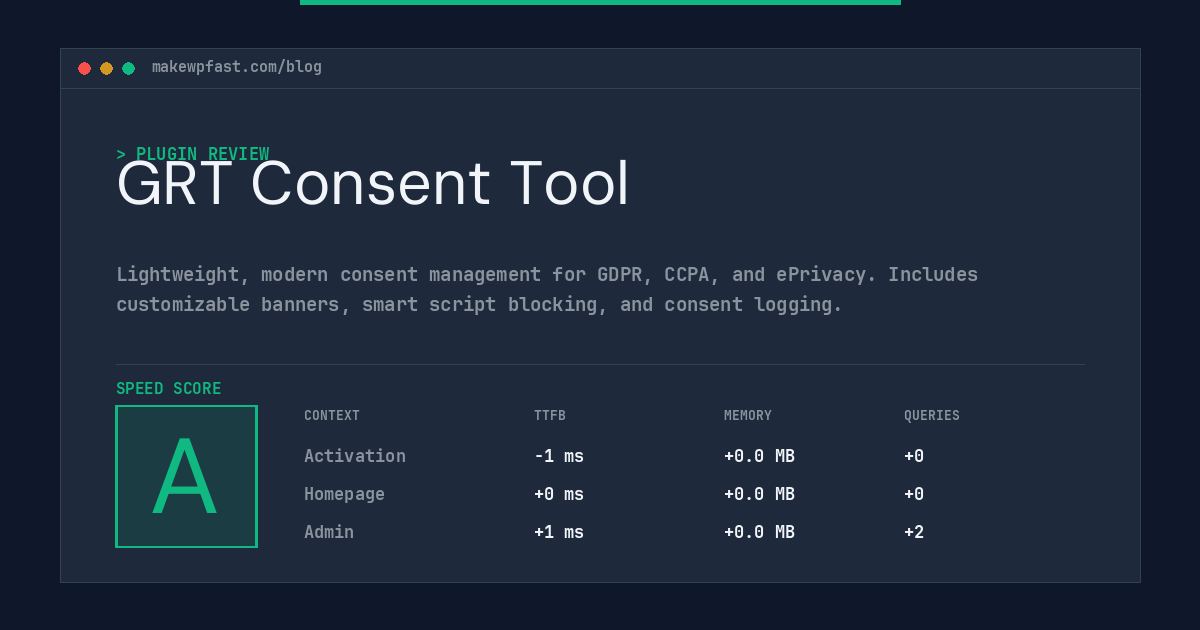This screenshot has width=1200, height=630.
Task: Click the '> PLUGIN REVIEW' label
Action: coord(192,154)
